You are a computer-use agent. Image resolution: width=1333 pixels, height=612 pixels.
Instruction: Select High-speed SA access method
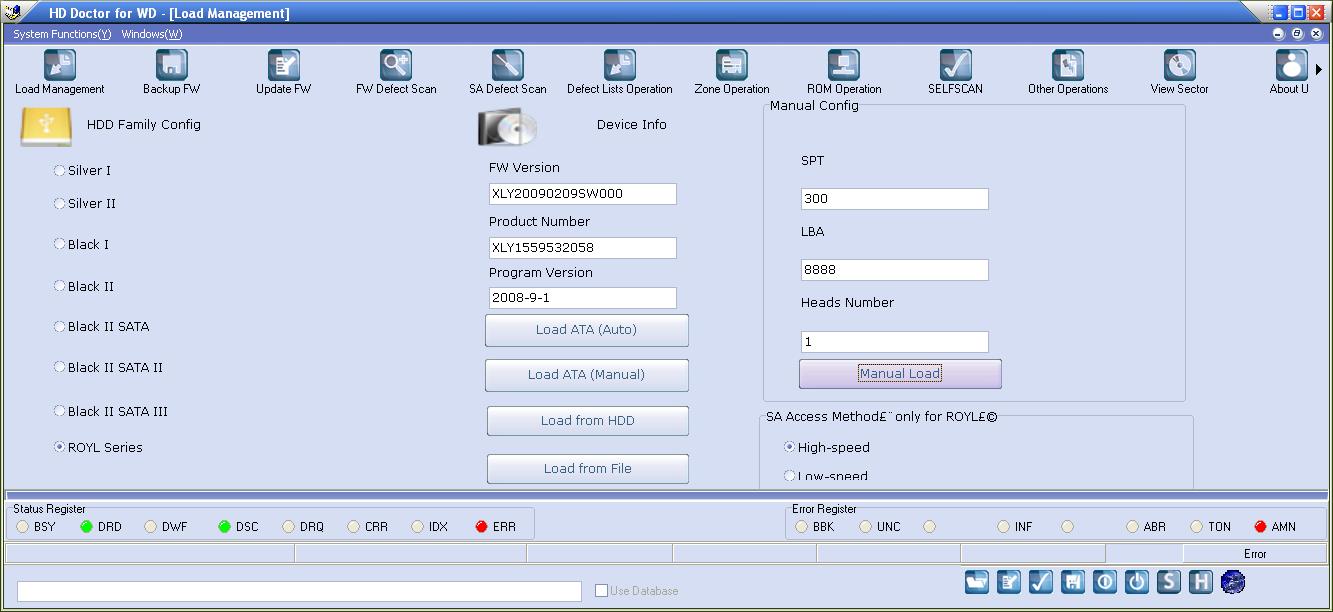789,448
